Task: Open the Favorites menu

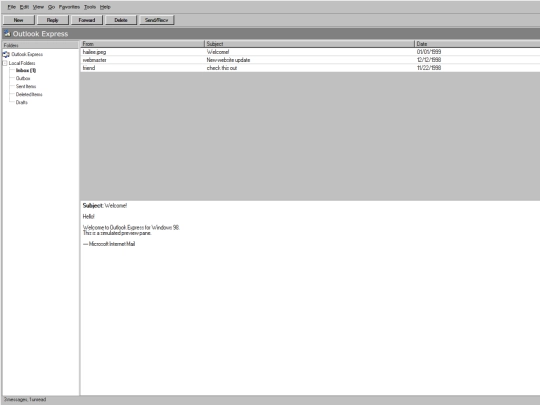Action: click(x=69, y=7)
